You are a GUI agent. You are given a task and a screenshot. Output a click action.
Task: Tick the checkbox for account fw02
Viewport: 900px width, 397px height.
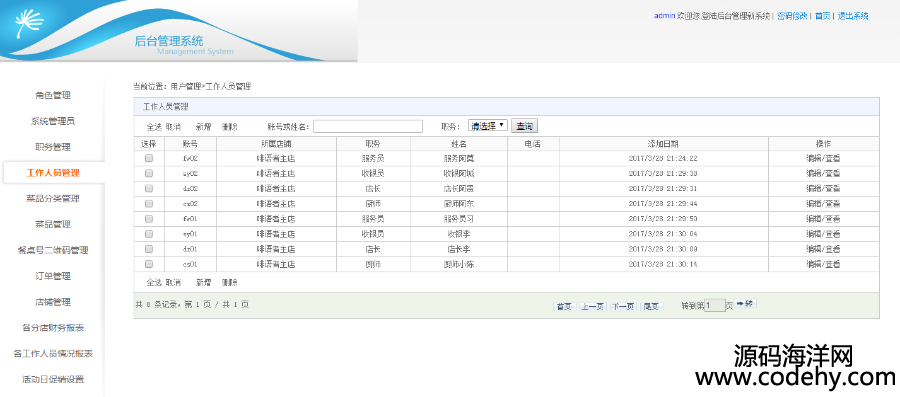(149, 158)
